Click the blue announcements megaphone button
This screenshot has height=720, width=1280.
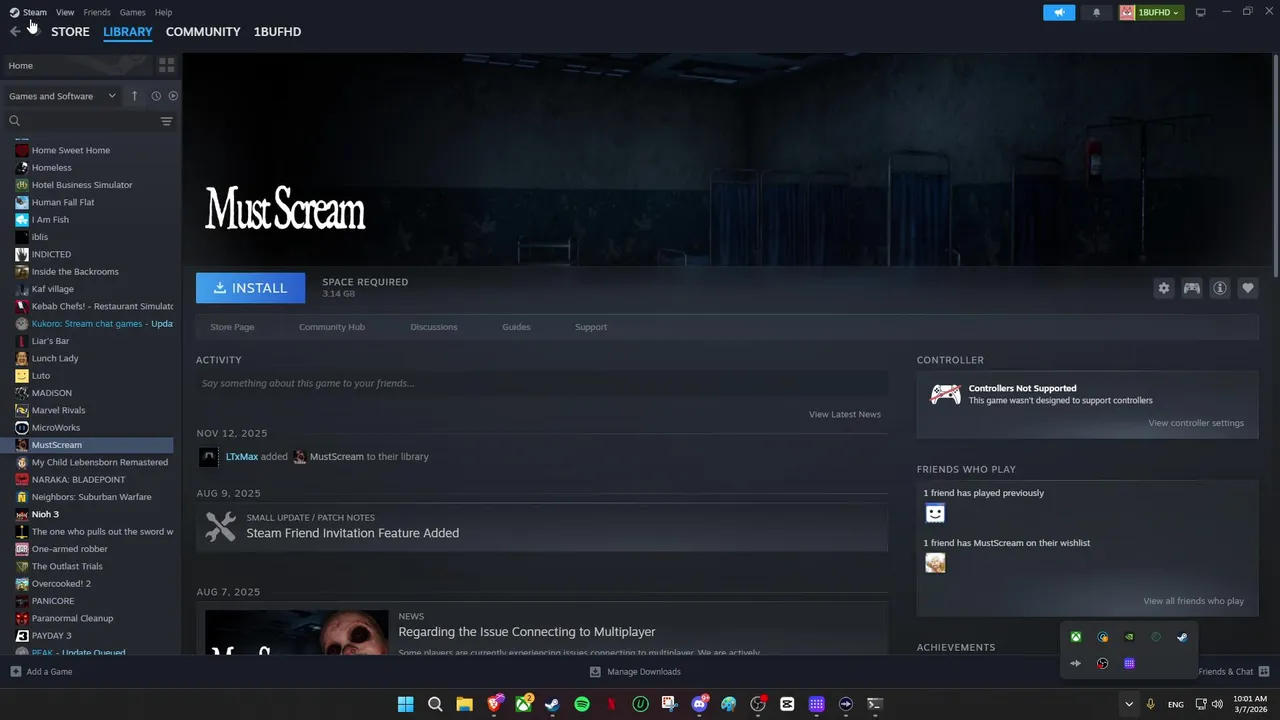click(1059, 12)
